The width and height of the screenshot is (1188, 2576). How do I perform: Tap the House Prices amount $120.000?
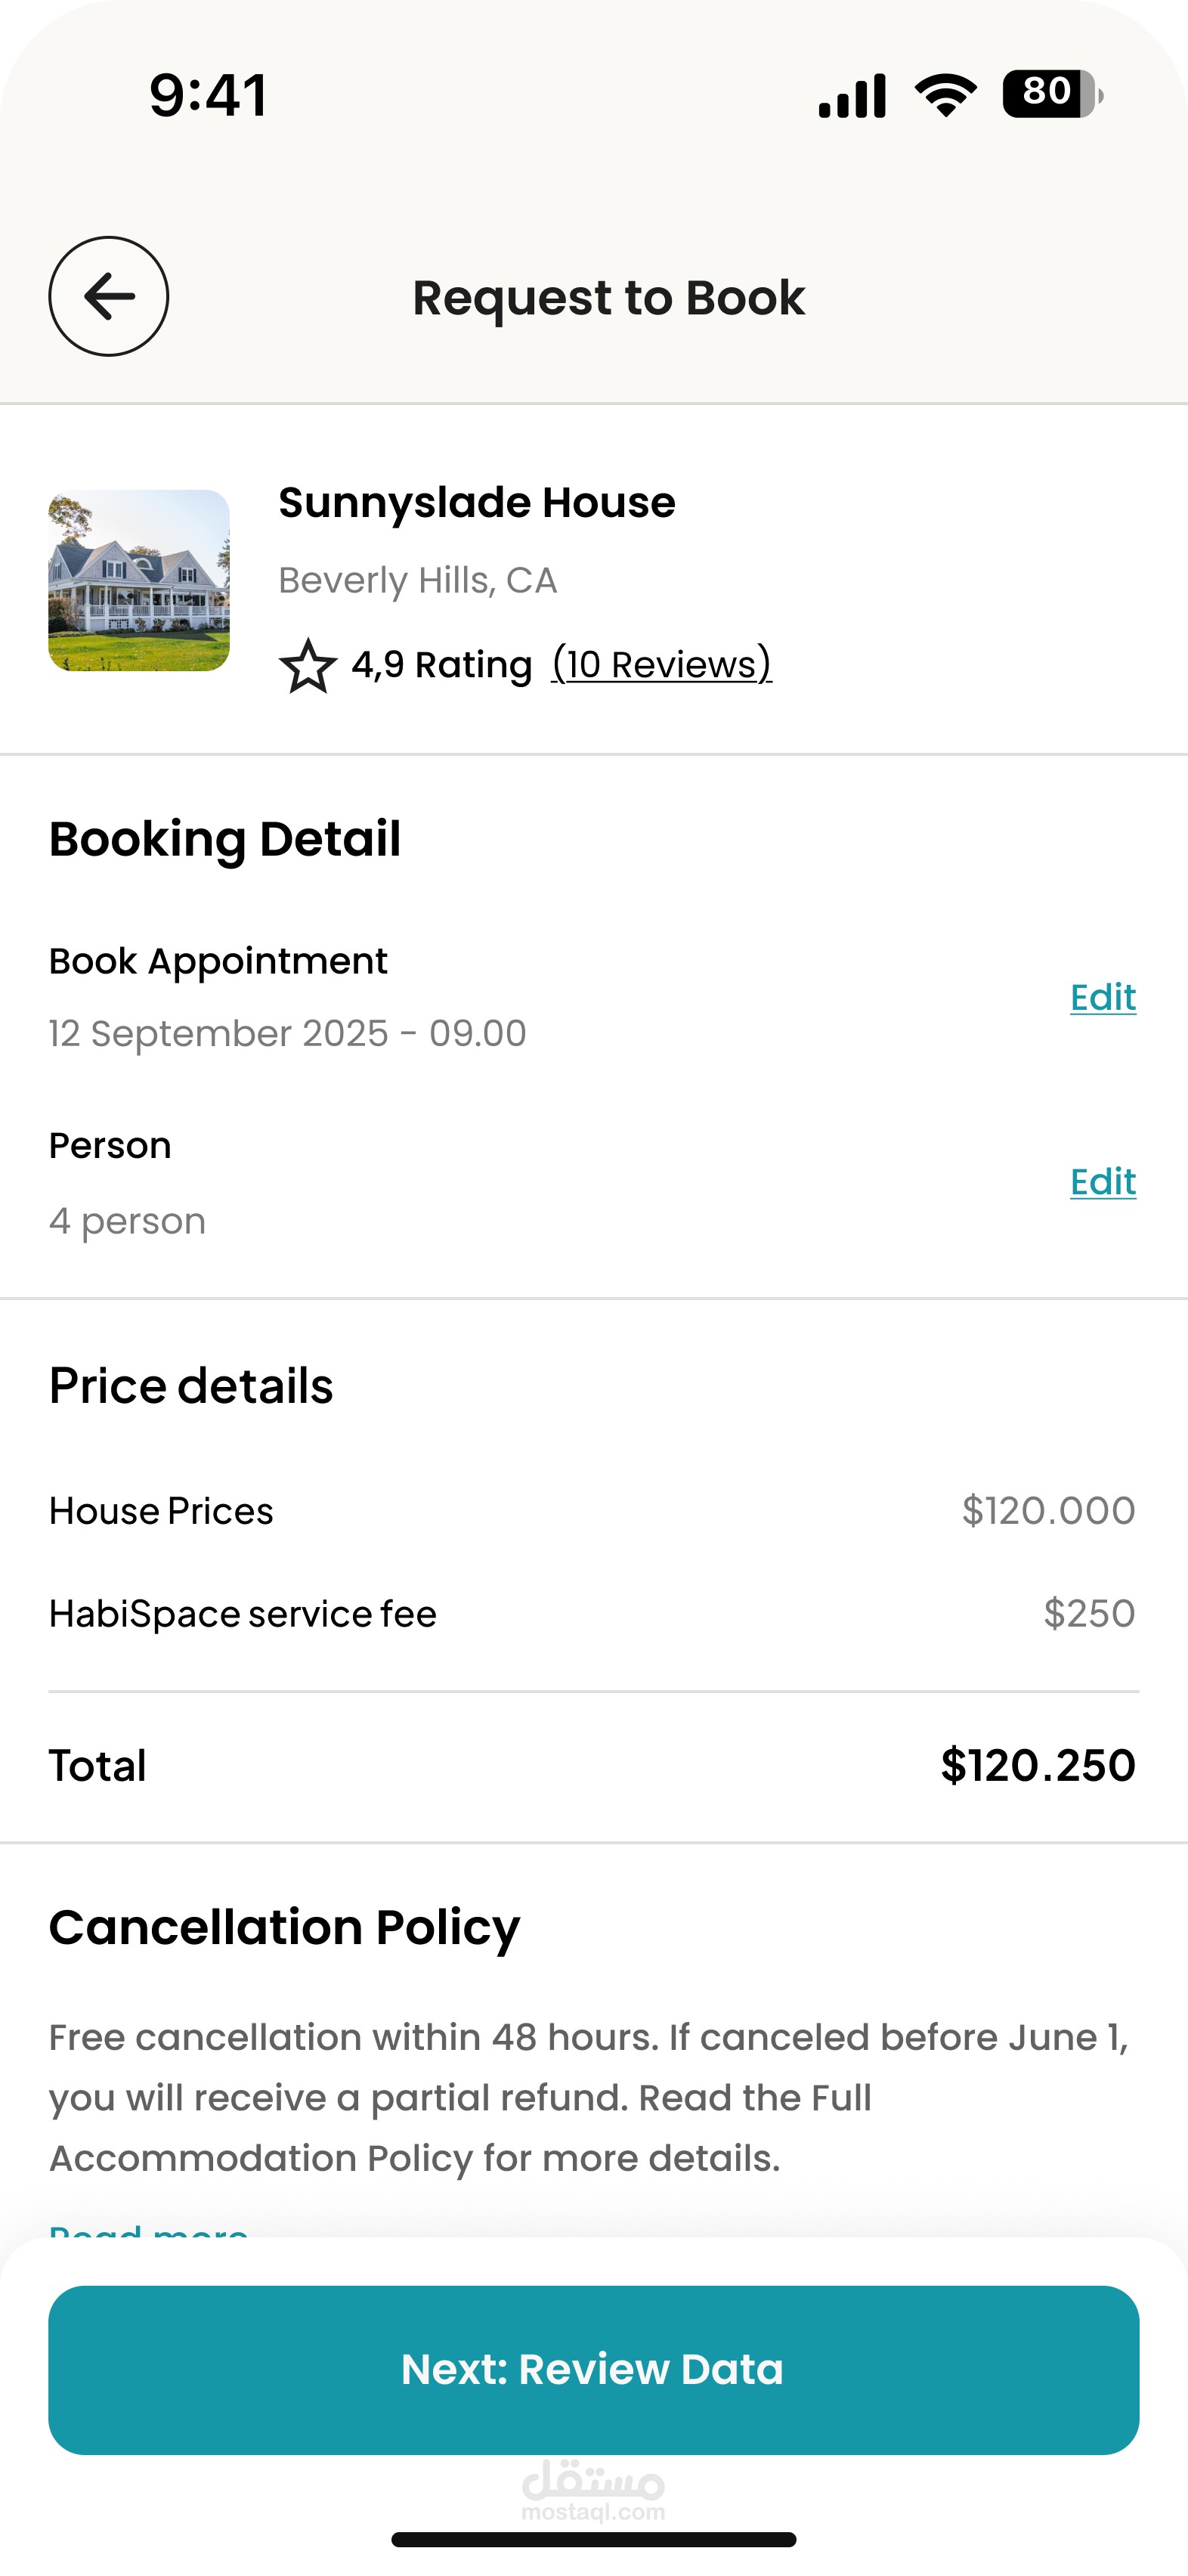1048,1510
